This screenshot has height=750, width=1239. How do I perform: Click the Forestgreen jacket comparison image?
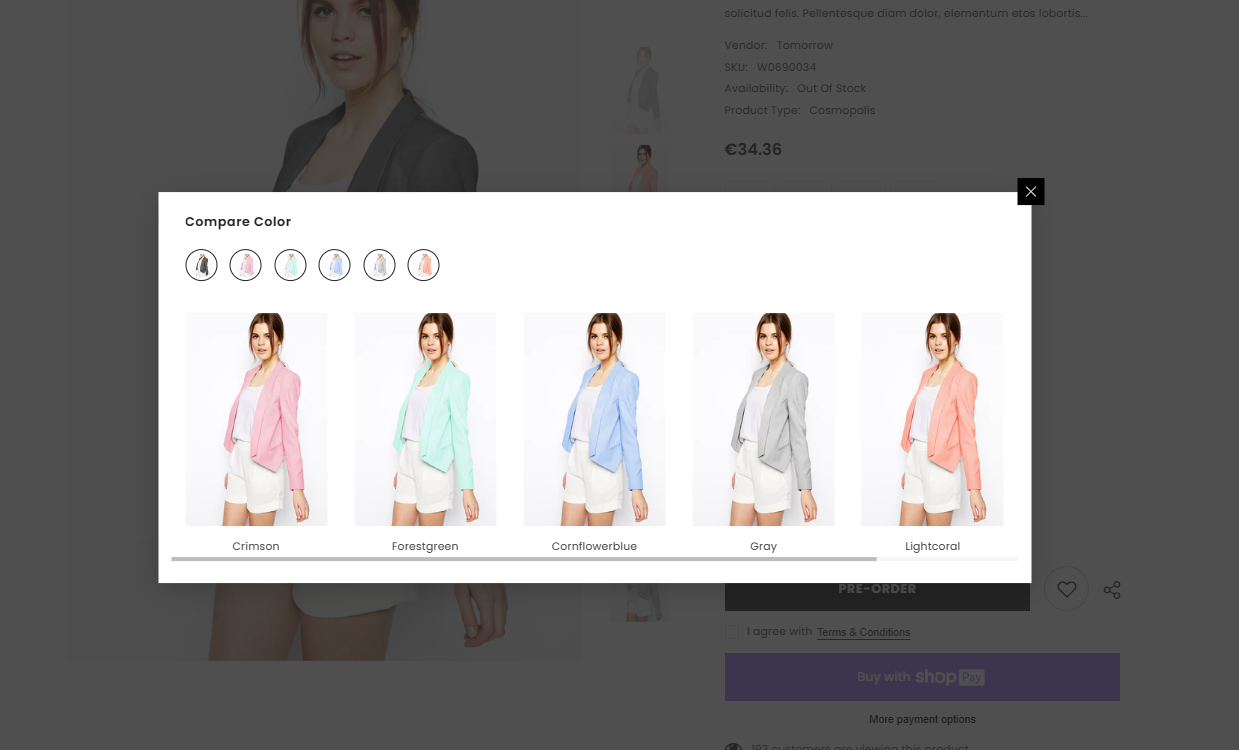pos(425,419)
